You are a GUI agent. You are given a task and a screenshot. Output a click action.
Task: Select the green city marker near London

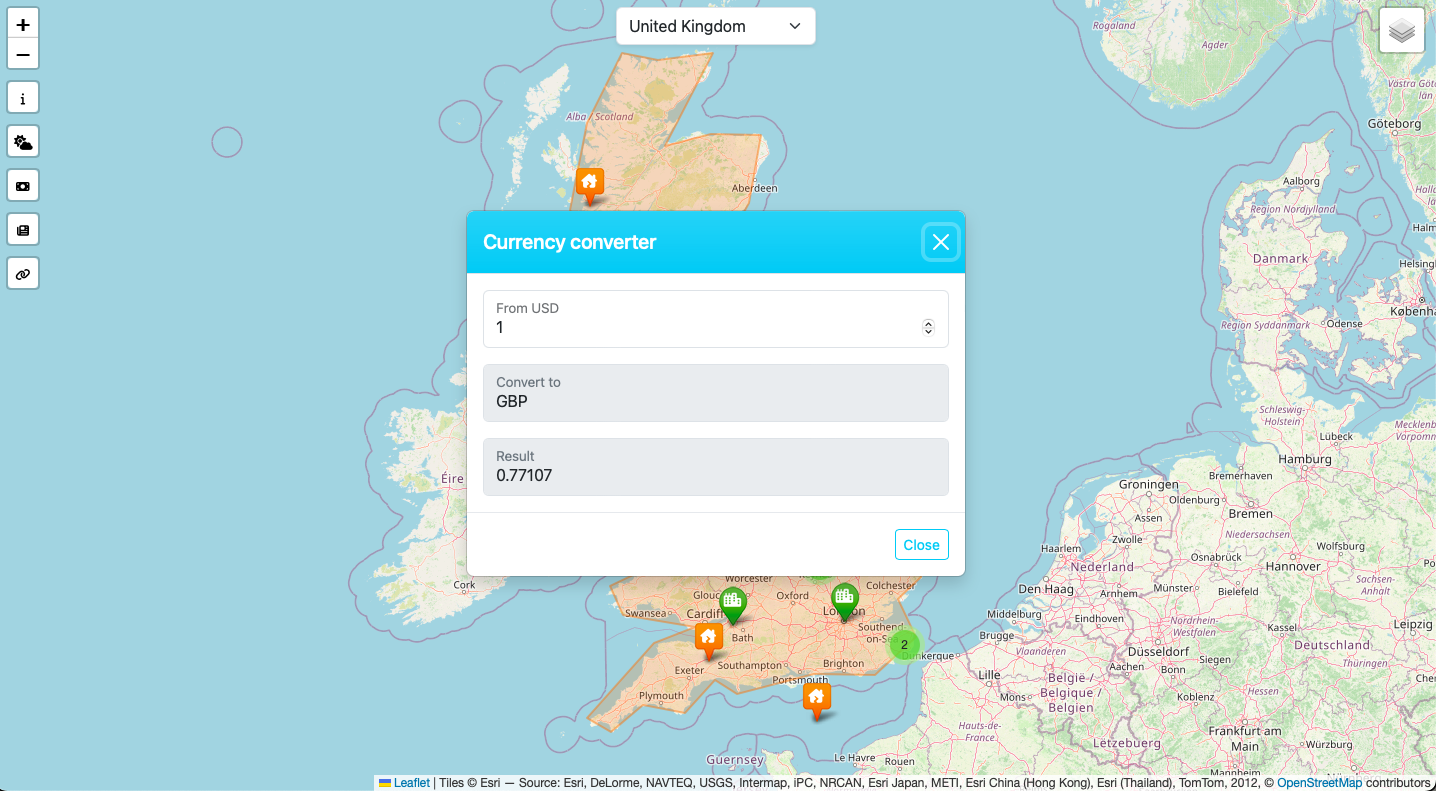click(x=845, y=600)
